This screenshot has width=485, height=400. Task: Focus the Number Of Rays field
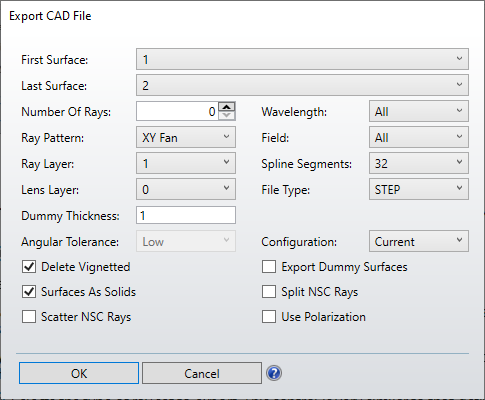pos(177,111)
